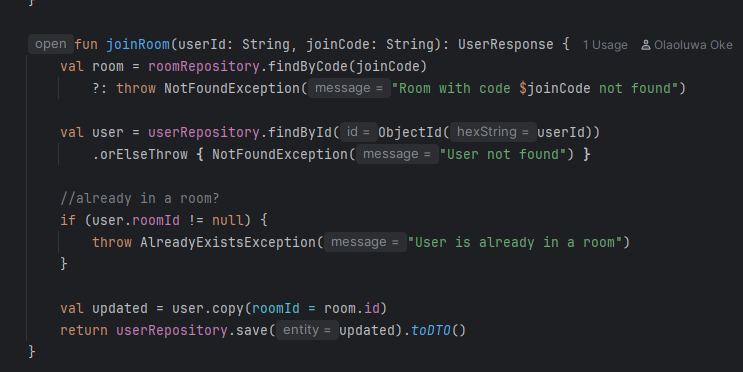Click 'message =' hint in AlreadyExistsException call
The width and height of the screenshot is (743, 372).
(x=365, y=242)
